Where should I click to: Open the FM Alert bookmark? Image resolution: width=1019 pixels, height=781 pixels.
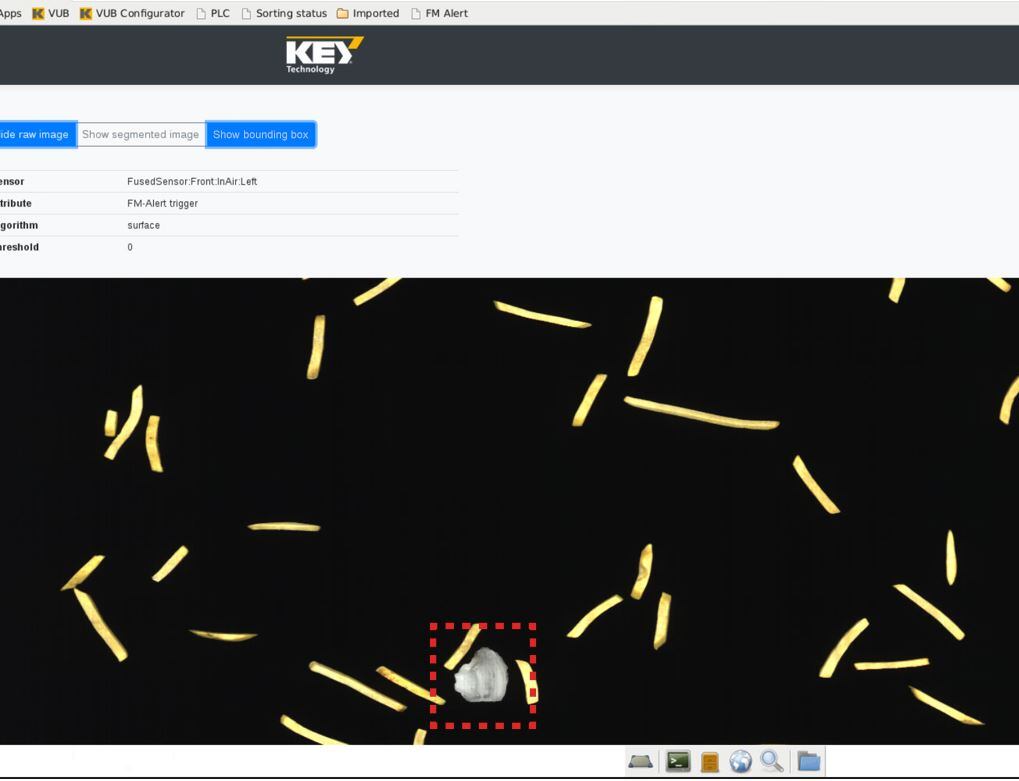[439, 13]
